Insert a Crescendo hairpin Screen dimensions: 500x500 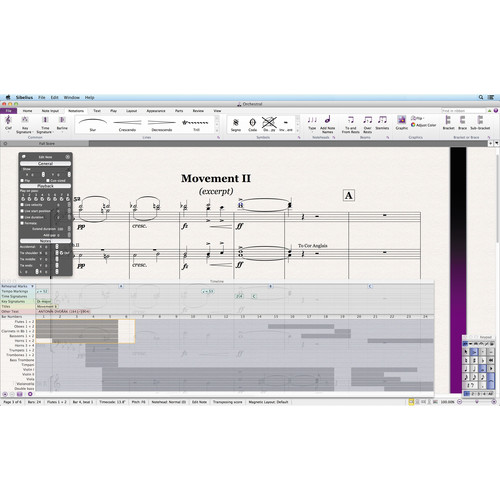[x=127, y=124]
